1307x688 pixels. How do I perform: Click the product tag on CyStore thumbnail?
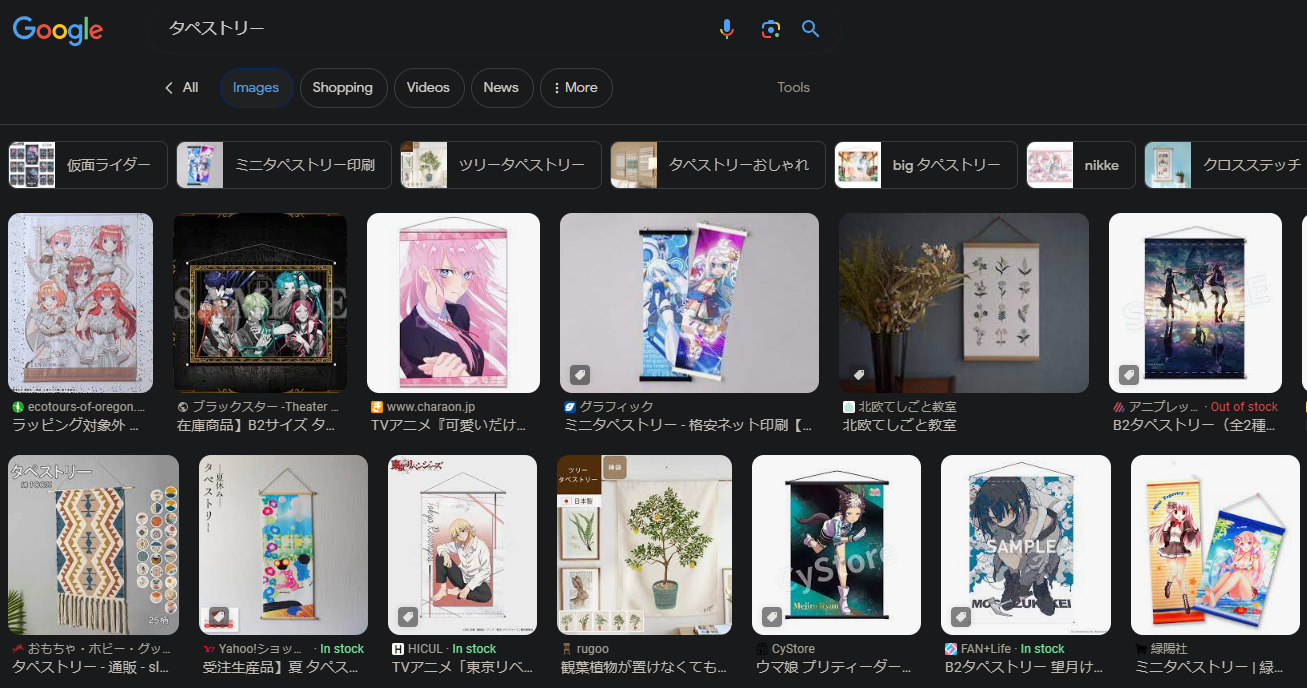(772, 617)
